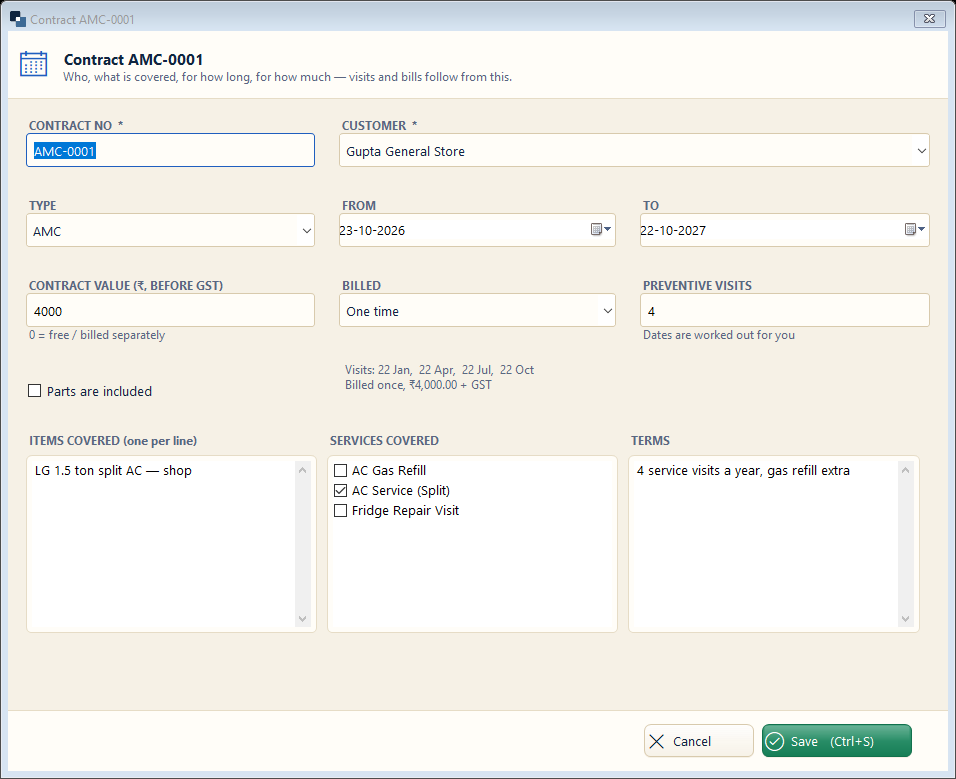Open the TO date calendar picker

point(915,229)
